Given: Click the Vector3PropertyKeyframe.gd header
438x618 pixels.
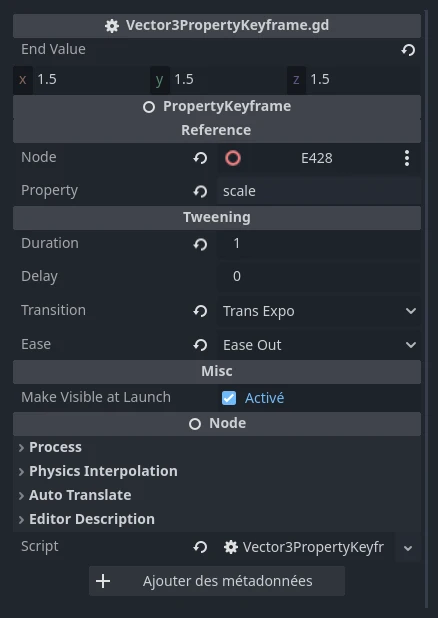Looking at the screenshot, I should pos(217,26).
